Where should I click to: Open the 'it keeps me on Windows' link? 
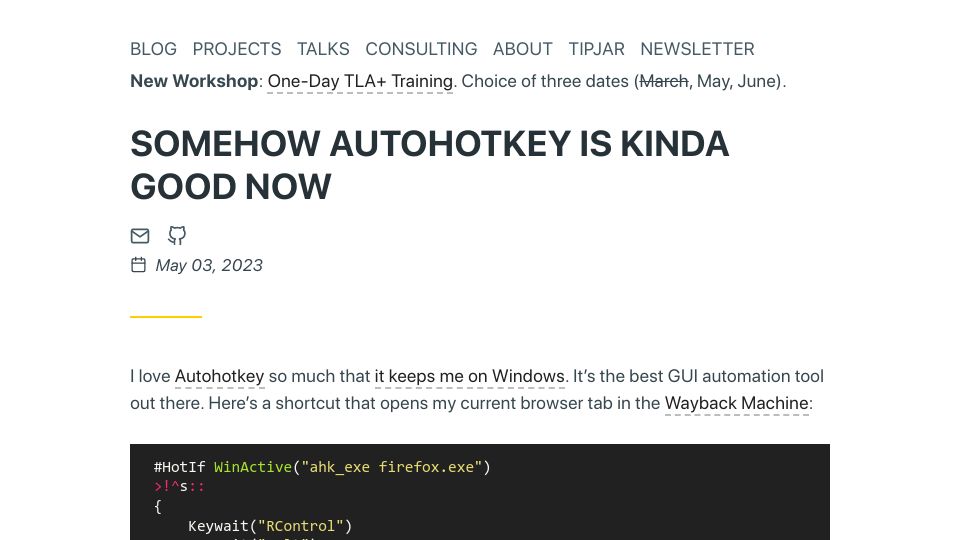pyautogui.click(x=470, y=376)
